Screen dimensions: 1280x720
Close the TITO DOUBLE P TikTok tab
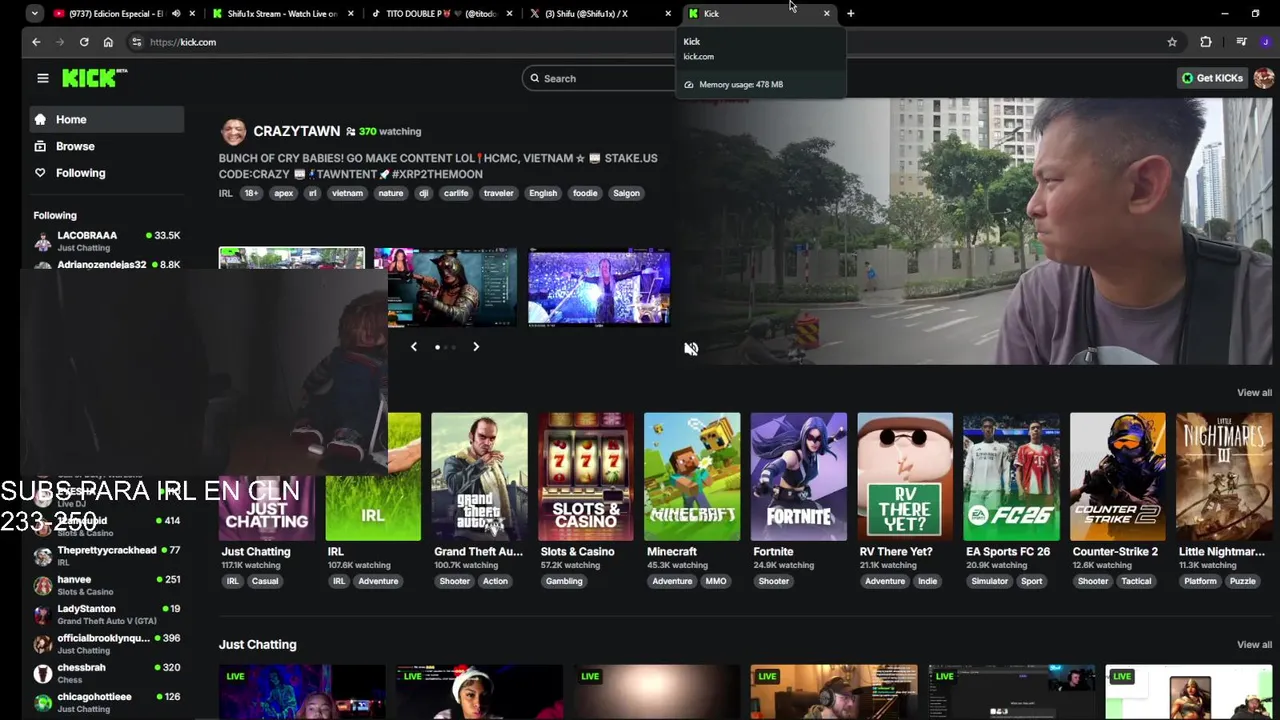coord(509,13)
